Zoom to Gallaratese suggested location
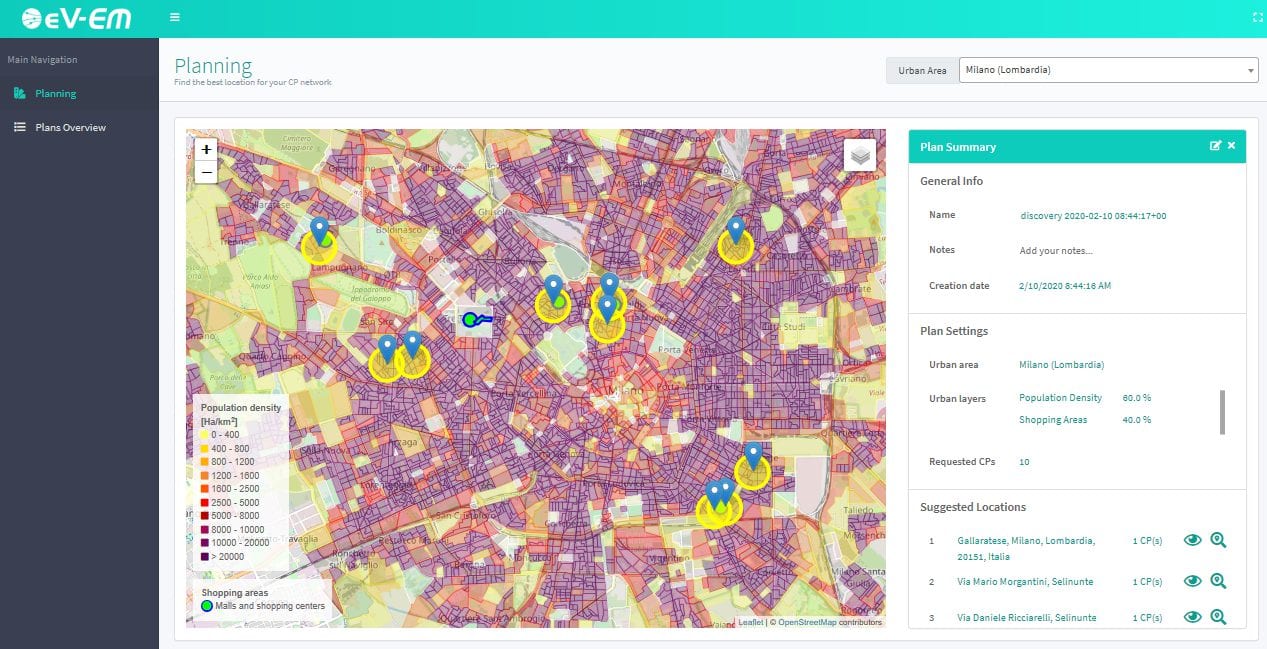Screen dimensions: 1267x649 pyautogui.click(x=1217, y=540)
